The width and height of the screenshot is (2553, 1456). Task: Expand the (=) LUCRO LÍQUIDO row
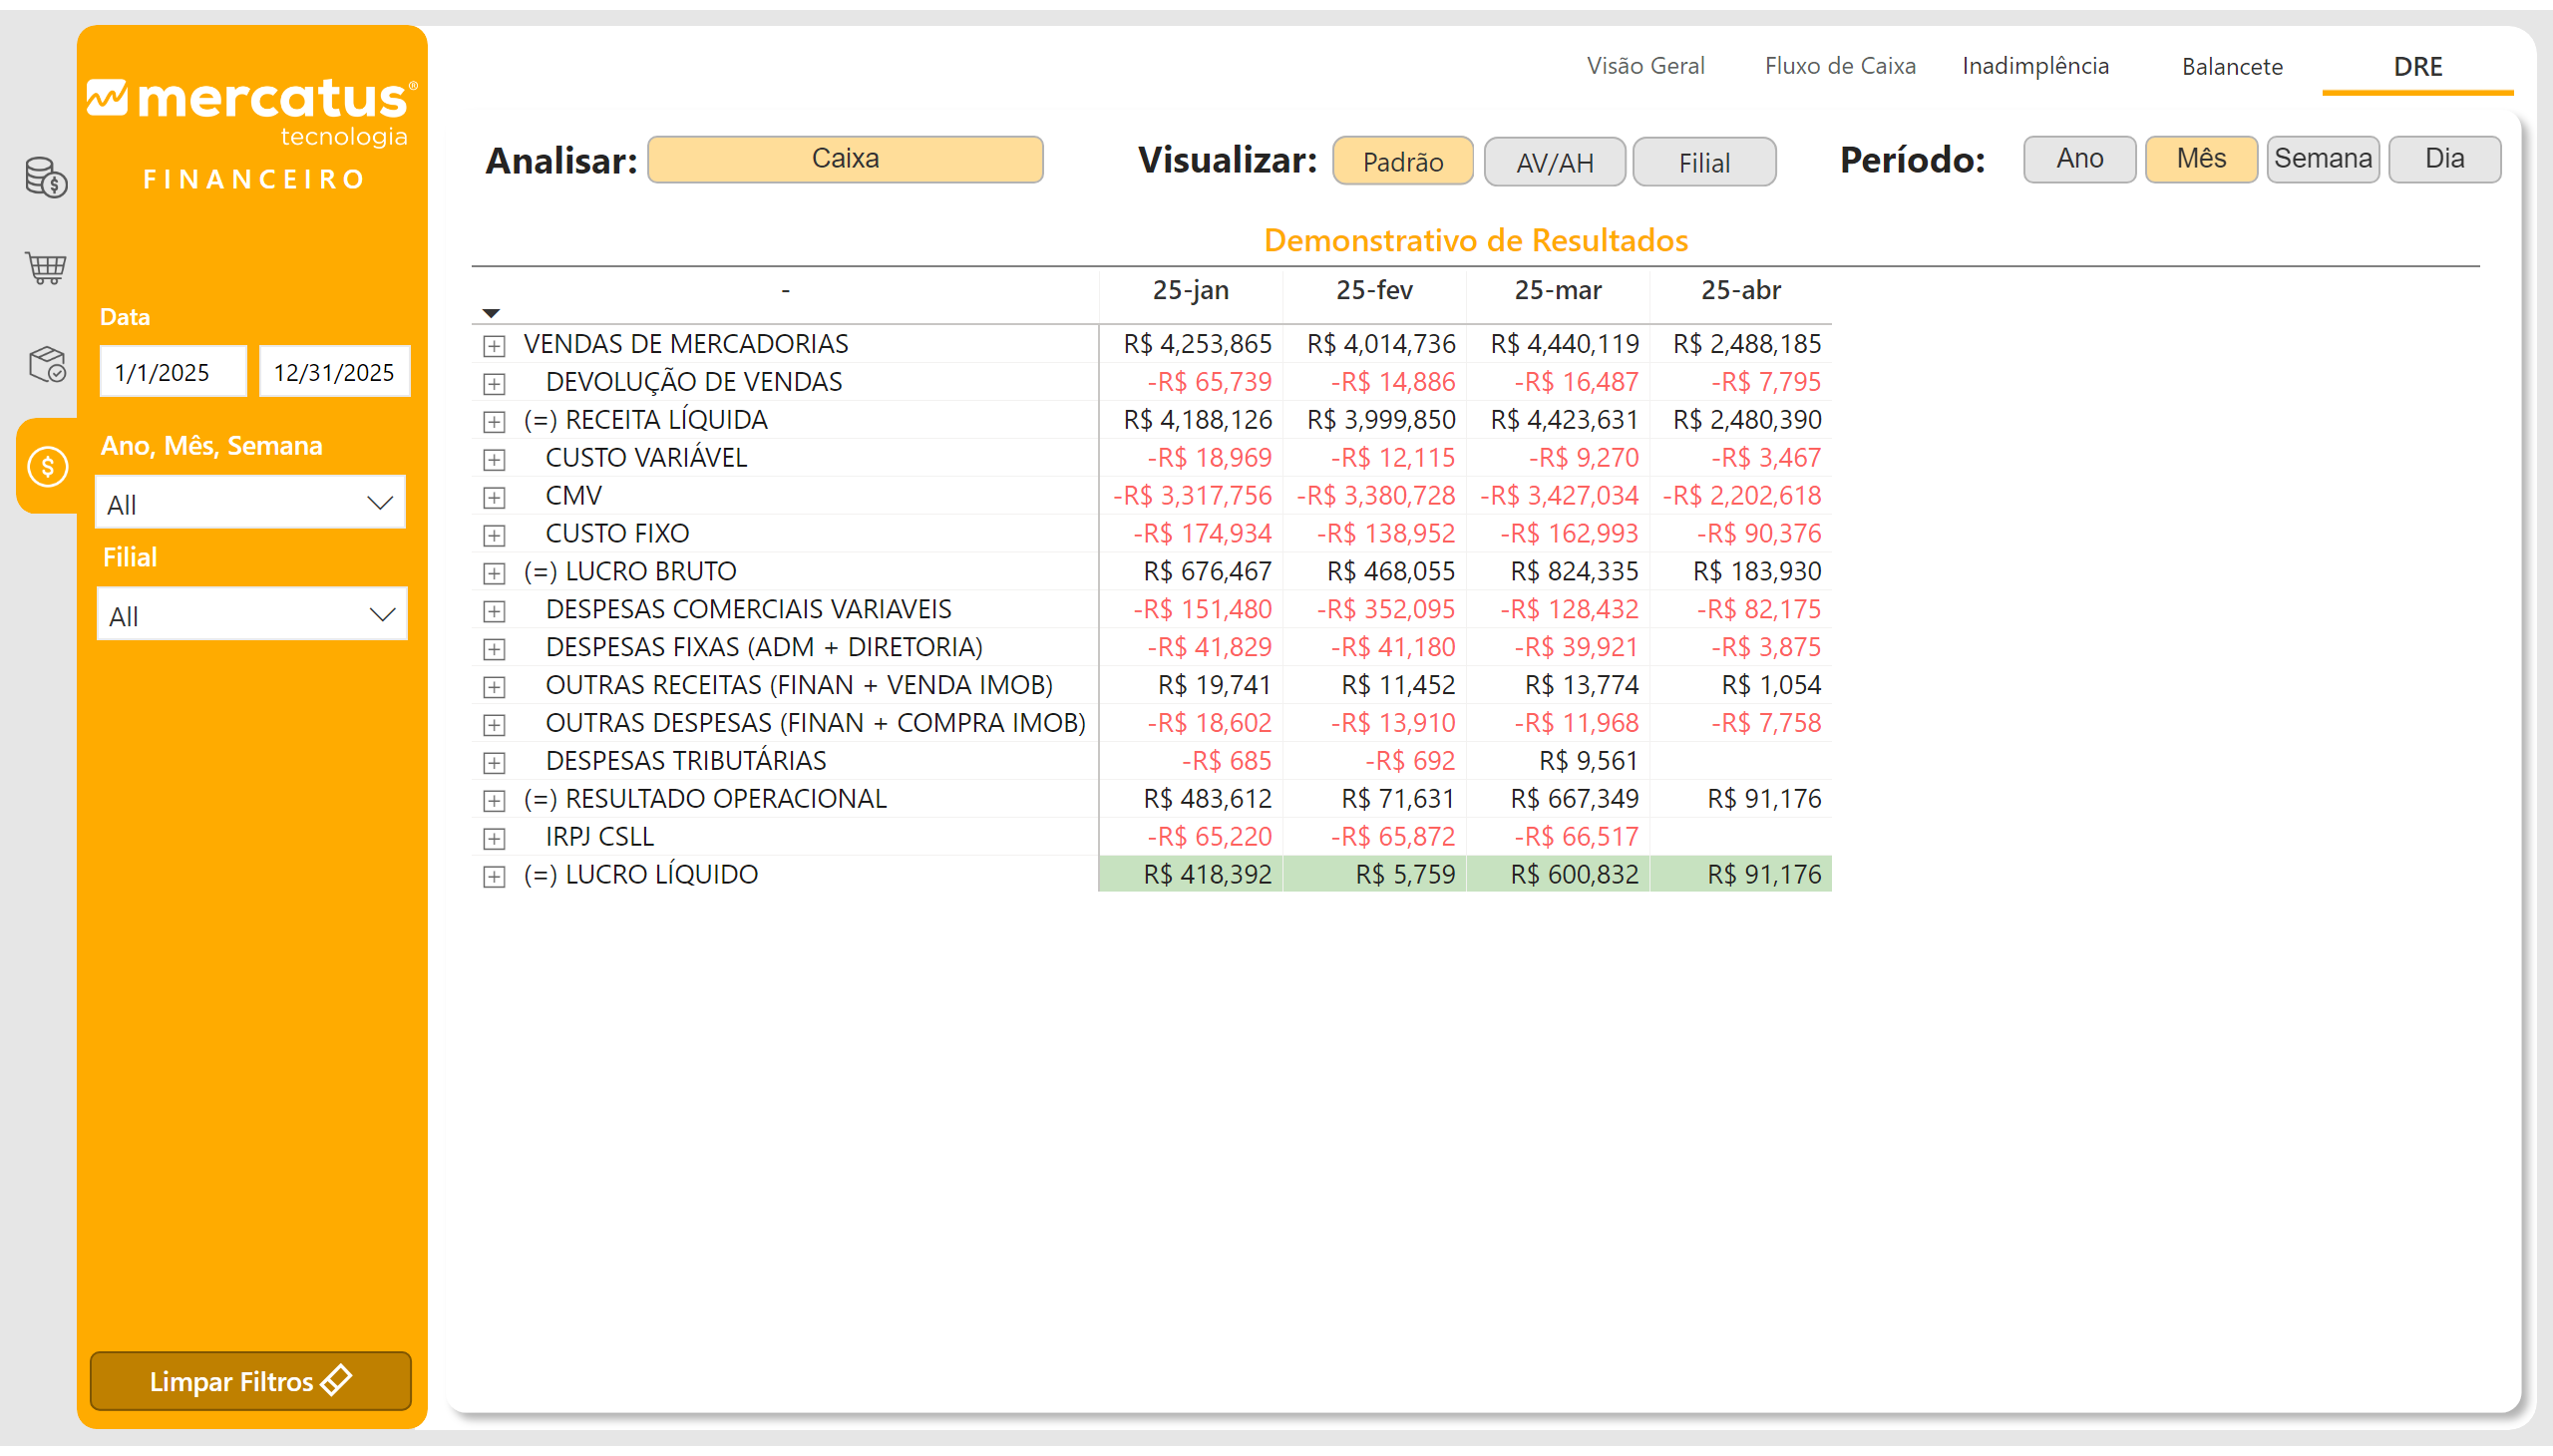494,876
